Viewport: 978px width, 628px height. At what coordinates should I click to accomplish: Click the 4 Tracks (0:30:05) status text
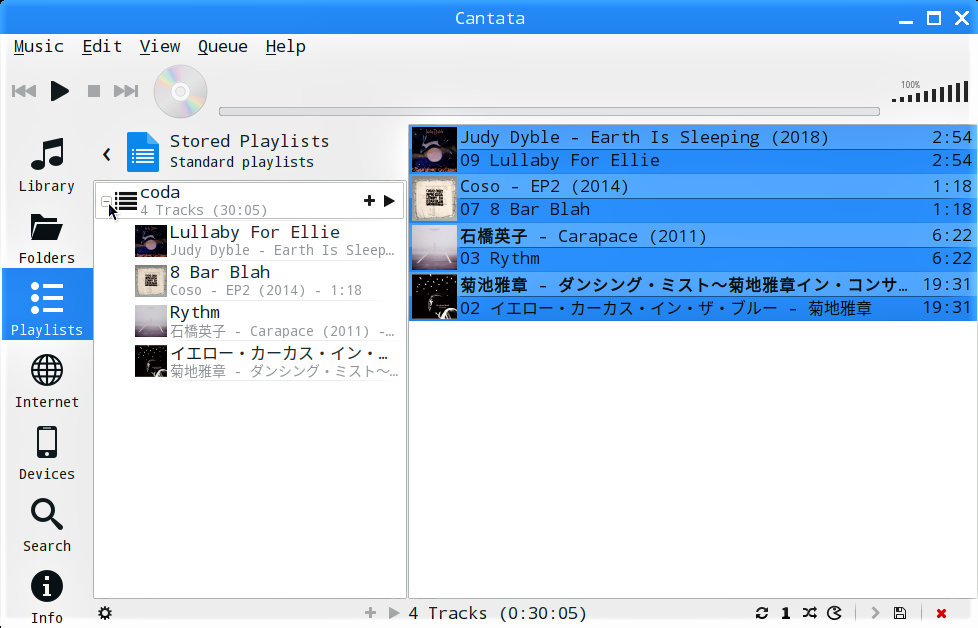[497, 614]
